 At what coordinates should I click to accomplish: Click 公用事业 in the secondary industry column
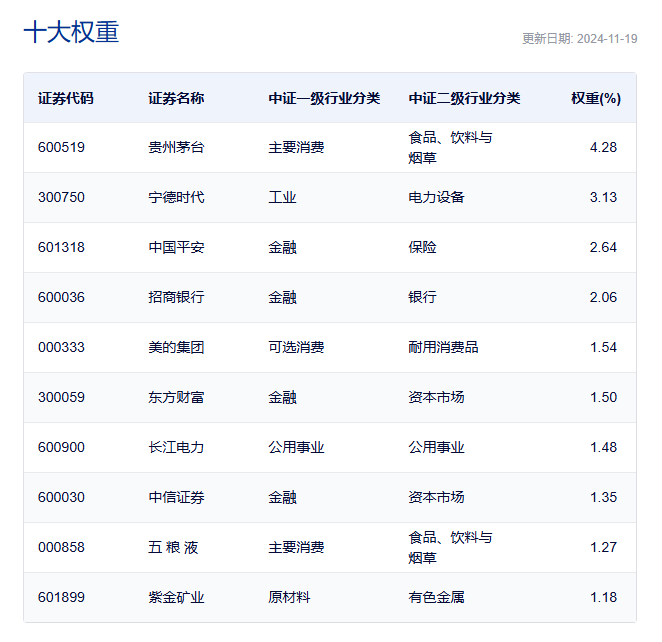point(436,447)
